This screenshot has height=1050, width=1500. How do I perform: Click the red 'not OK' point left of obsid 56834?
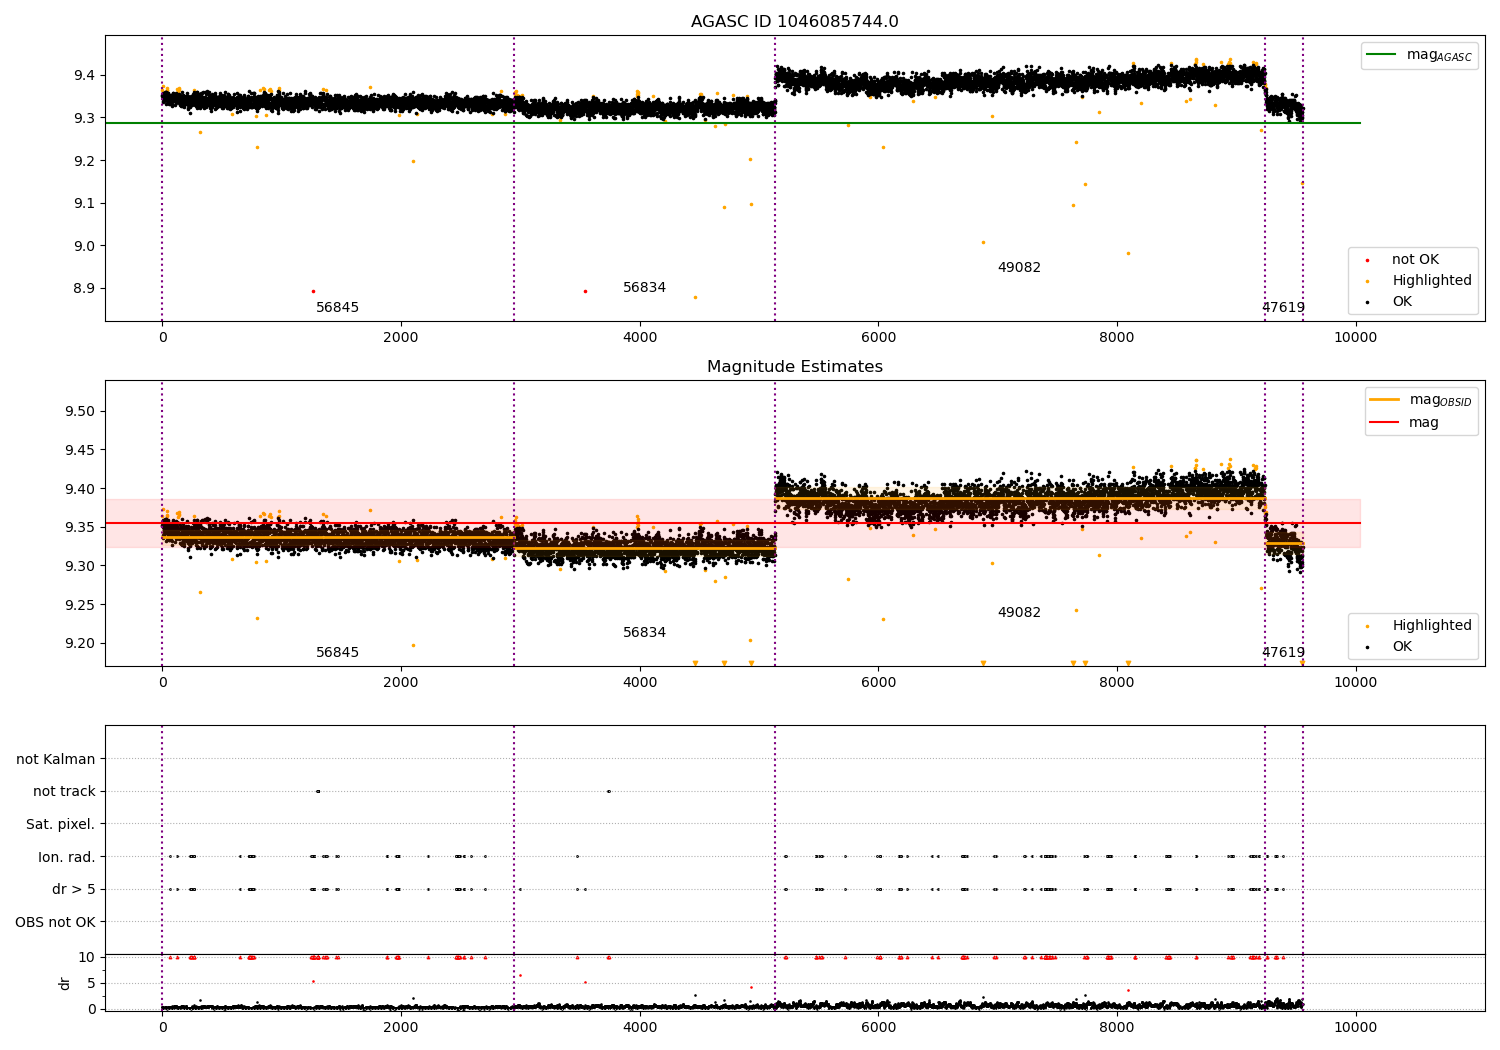click(585, 291)
